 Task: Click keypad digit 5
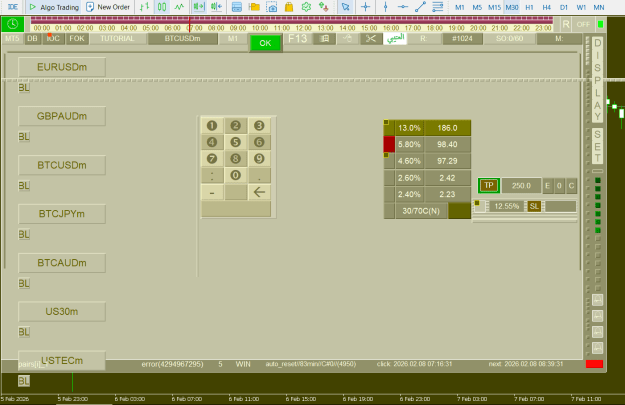click(x=236, y=142)
